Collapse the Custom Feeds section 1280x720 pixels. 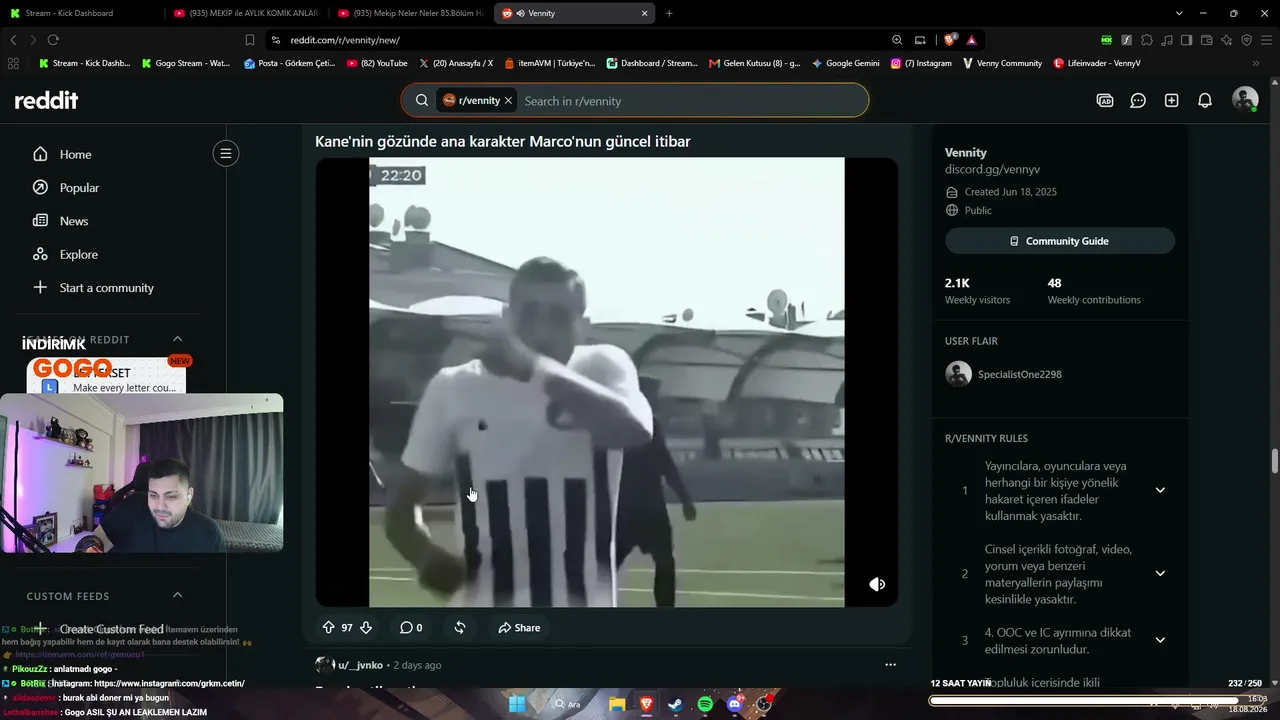178,595
